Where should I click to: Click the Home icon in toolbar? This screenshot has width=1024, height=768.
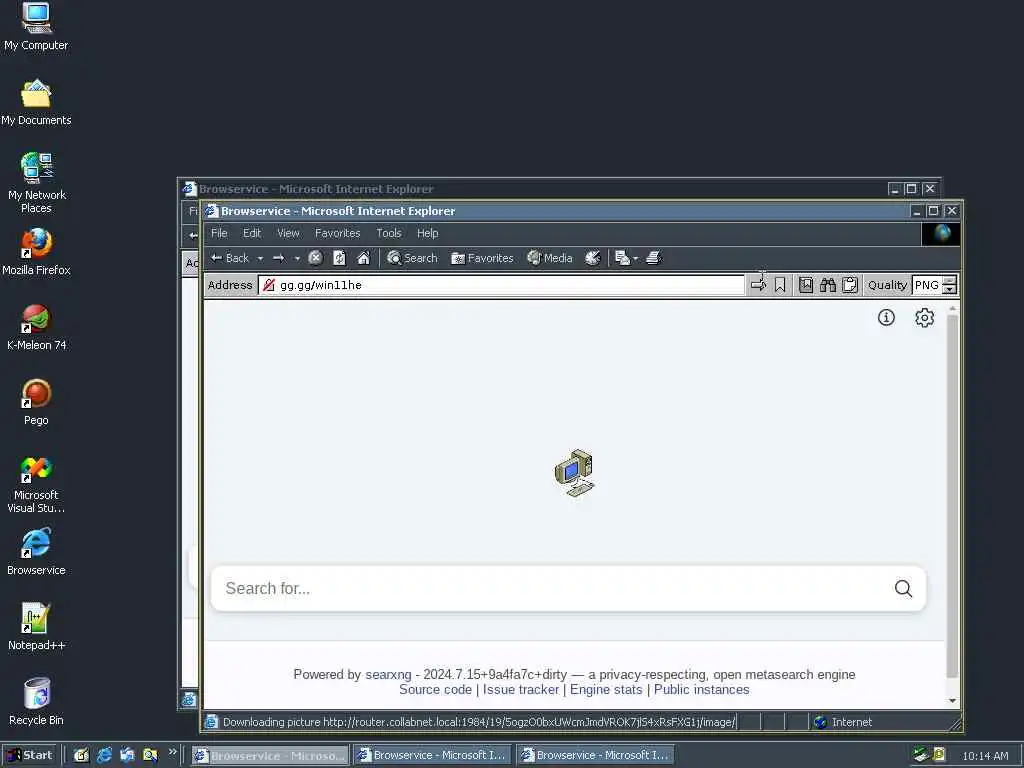pos(364,258)
